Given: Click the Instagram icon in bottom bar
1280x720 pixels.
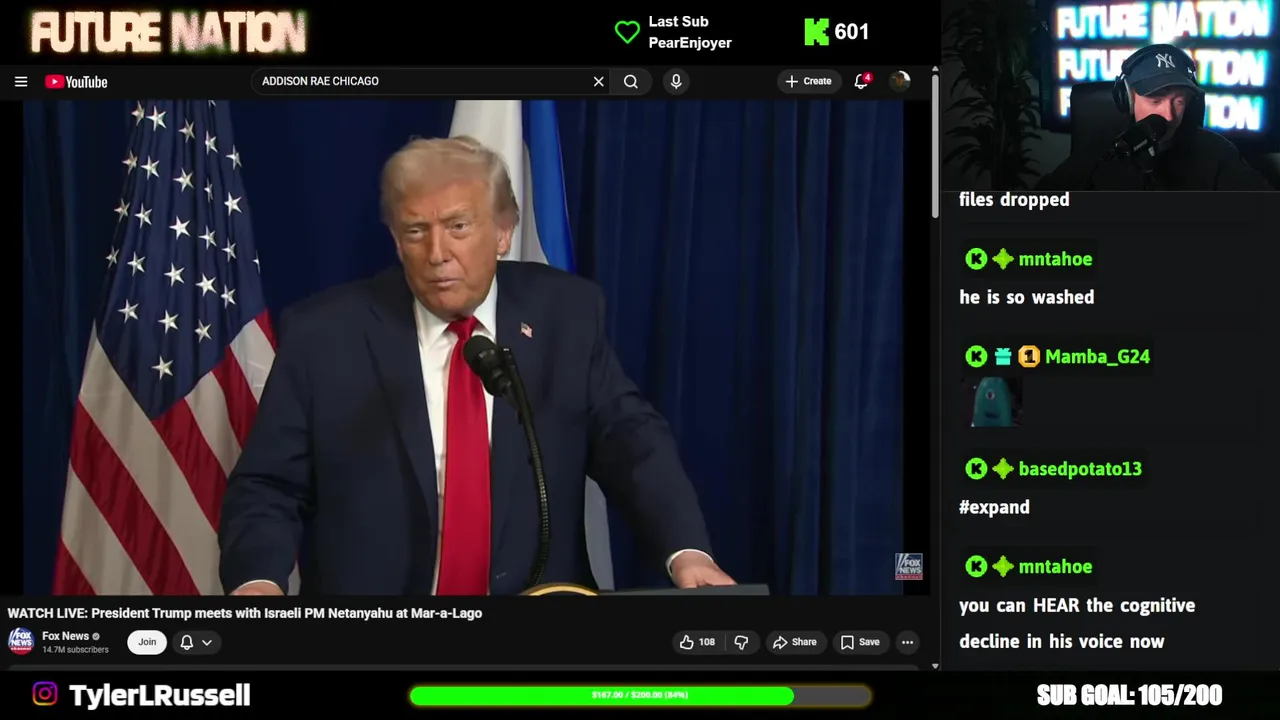Looking at the screenshot, I should (x=45, y=694).
